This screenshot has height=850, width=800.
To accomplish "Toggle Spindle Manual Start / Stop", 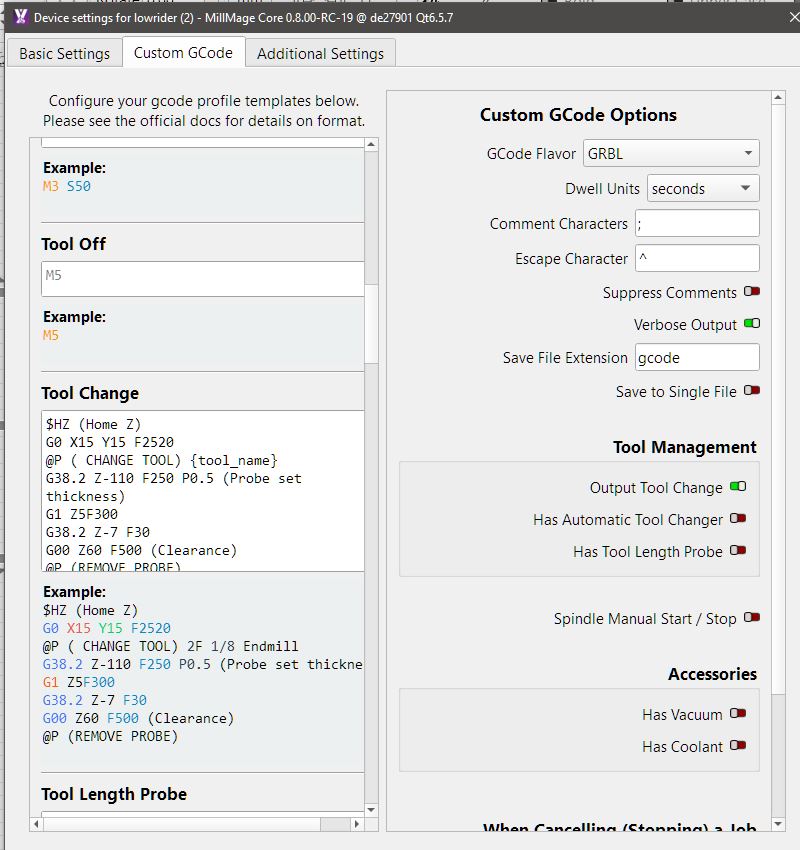I will (751, 618).
